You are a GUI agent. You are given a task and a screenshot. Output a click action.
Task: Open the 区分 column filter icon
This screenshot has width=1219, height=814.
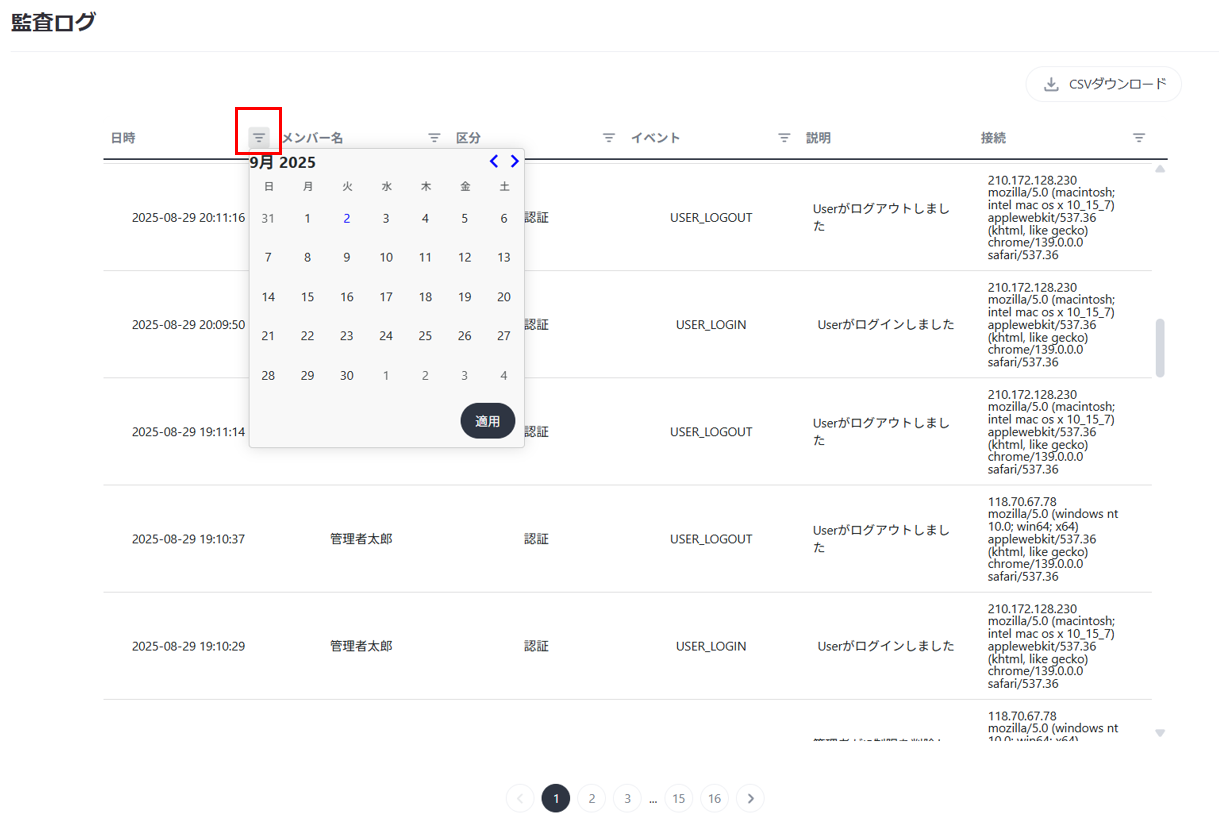[x=608, y=138]
